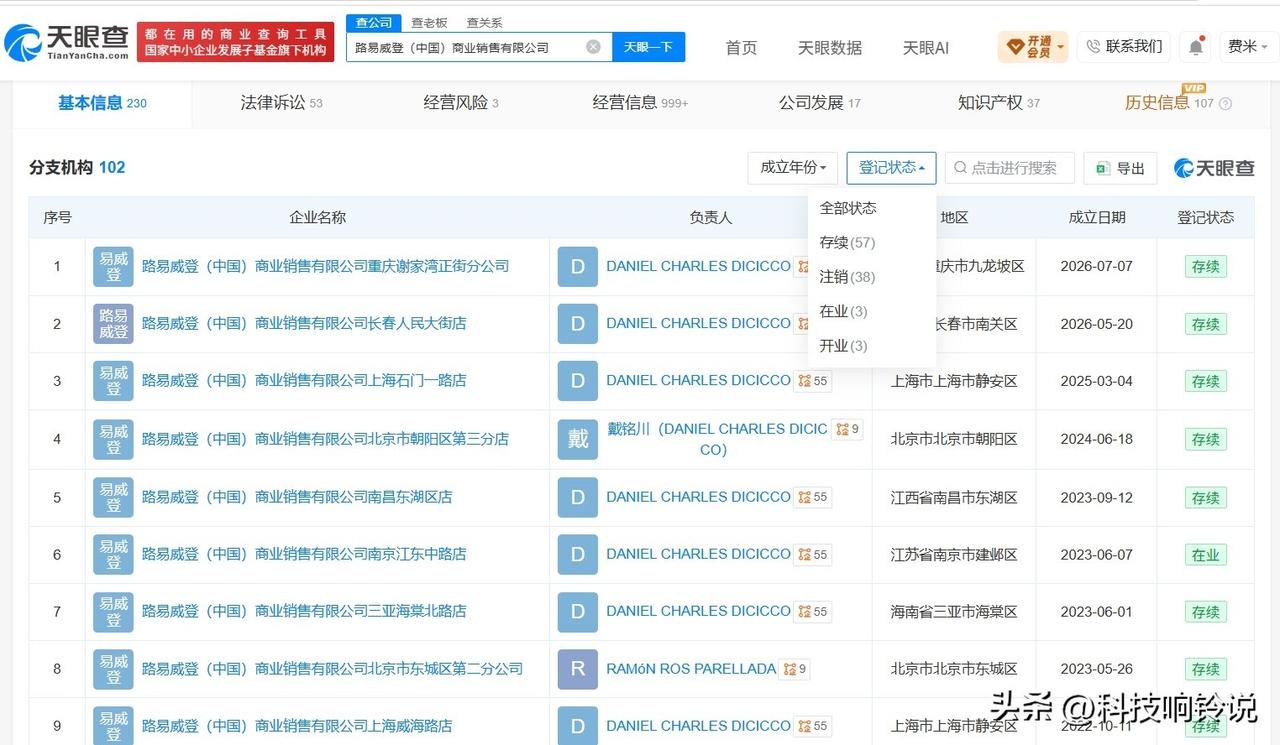
Task: Select 存续(57) in the status menu
Action: (847, 243)
